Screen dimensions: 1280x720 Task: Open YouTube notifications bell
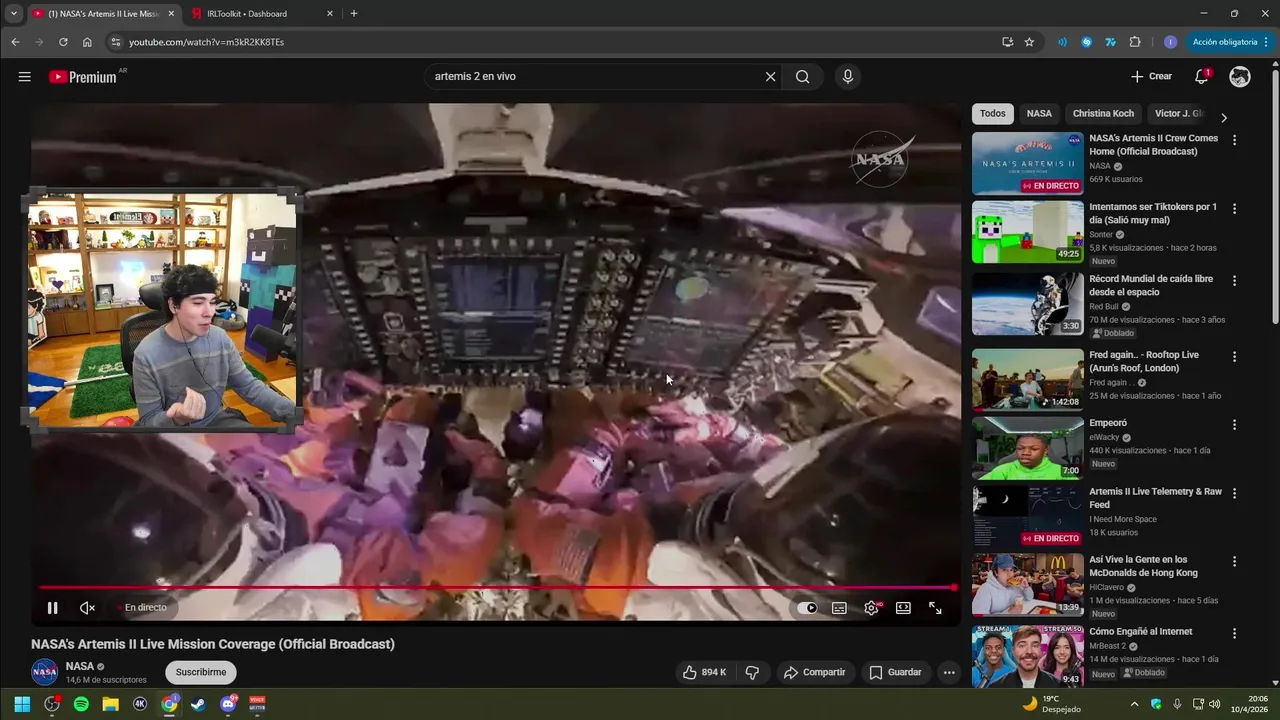click(x=1202, y=77)
